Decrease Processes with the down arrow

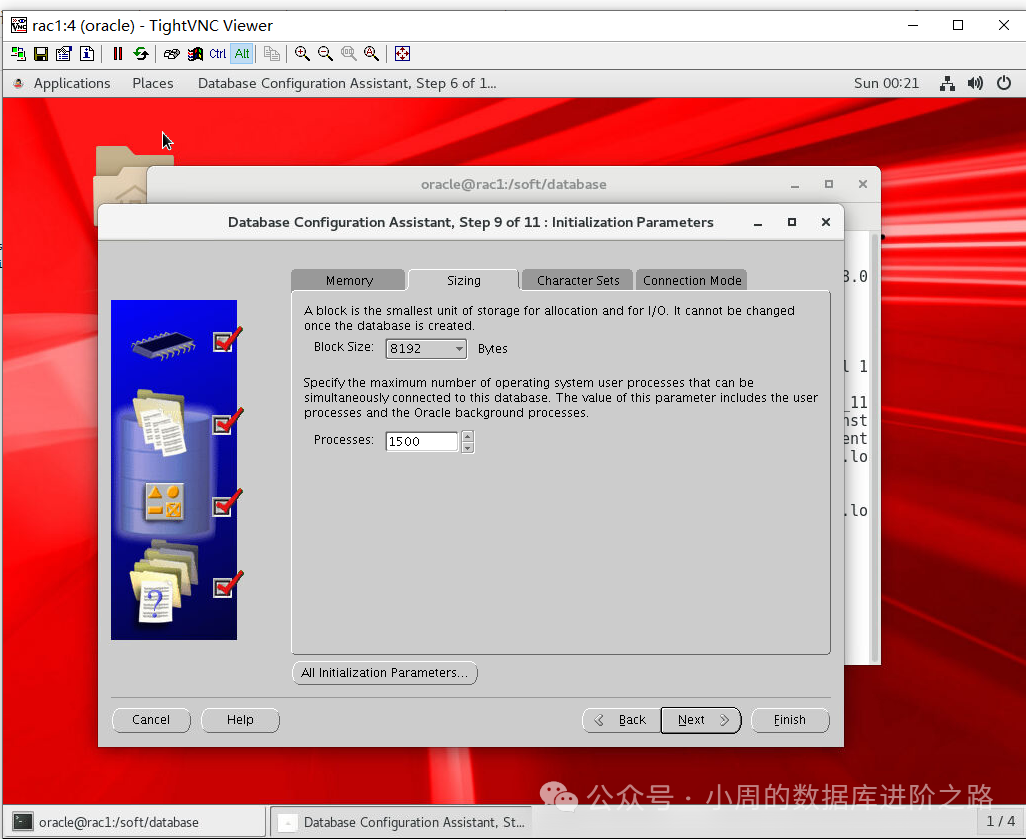click(x=467, y=448)
